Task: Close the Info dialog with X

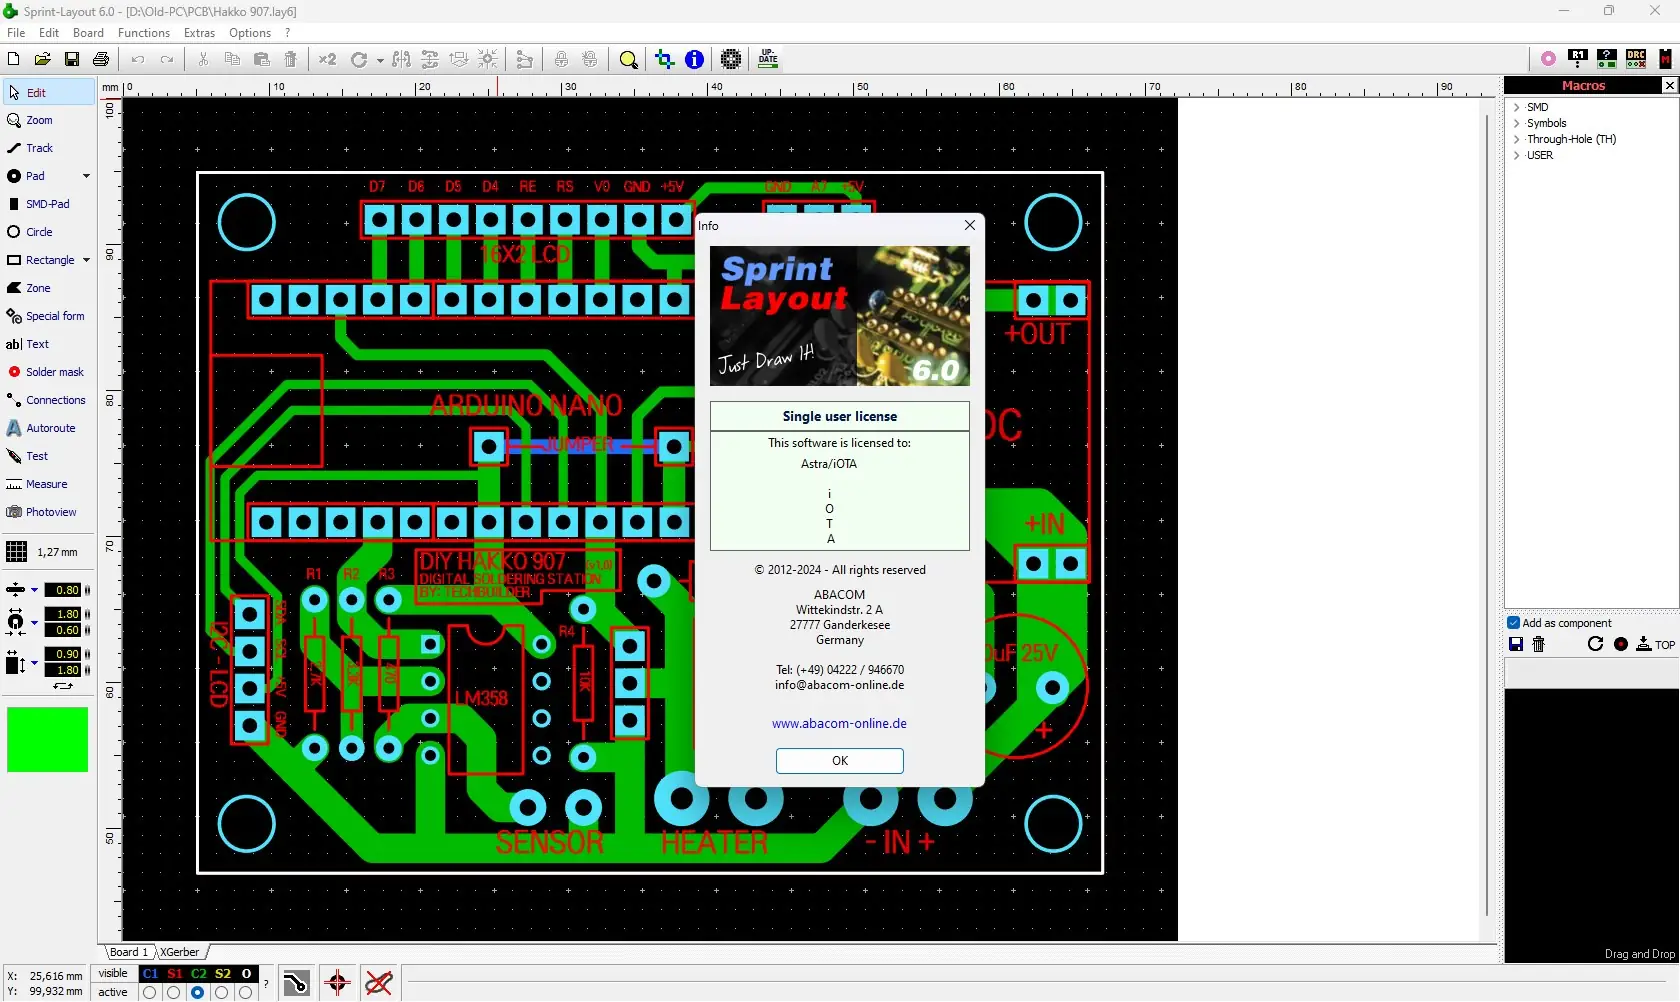Action: [x=970, y=226]
